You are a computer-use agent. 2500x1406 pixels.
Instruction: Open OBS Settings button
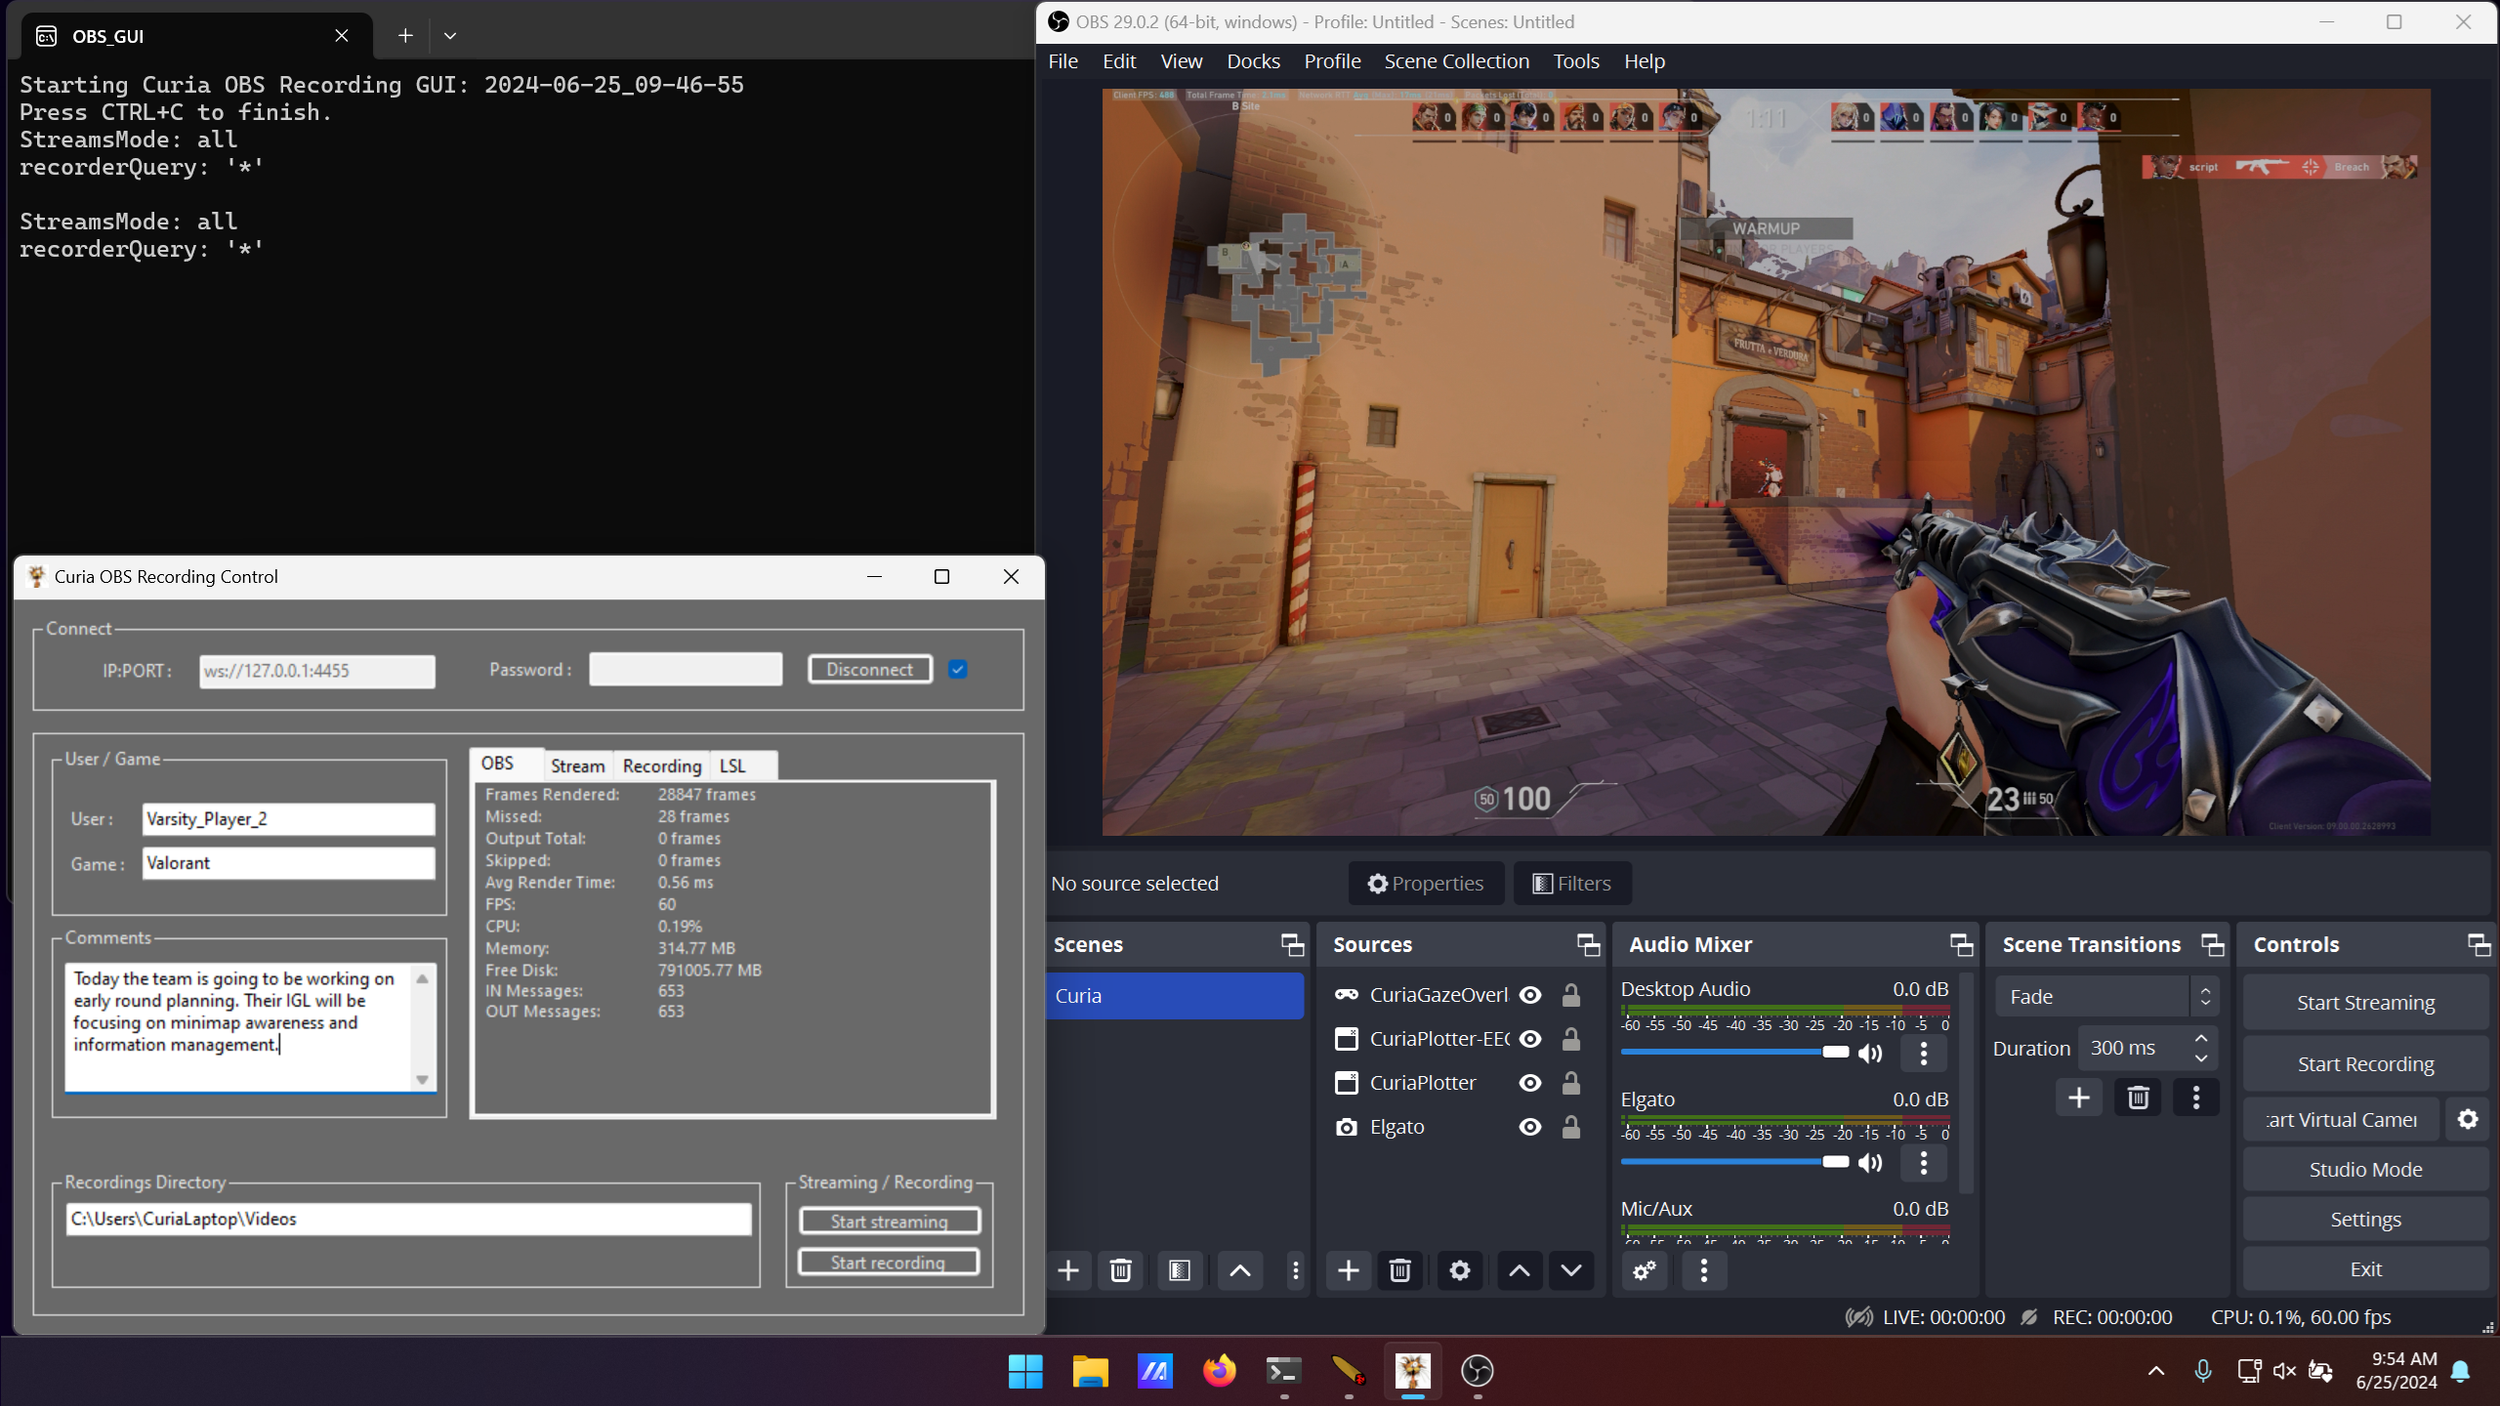click(x=2365, y=1219)
